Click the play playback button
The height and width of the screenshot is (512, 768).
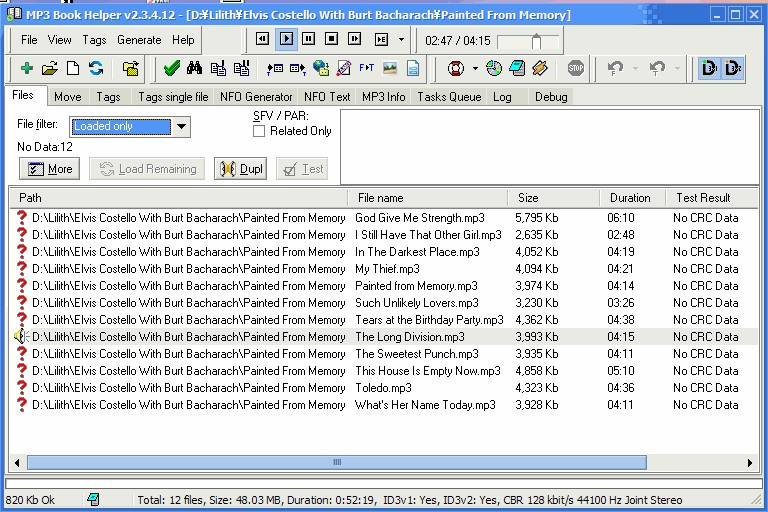287,39
